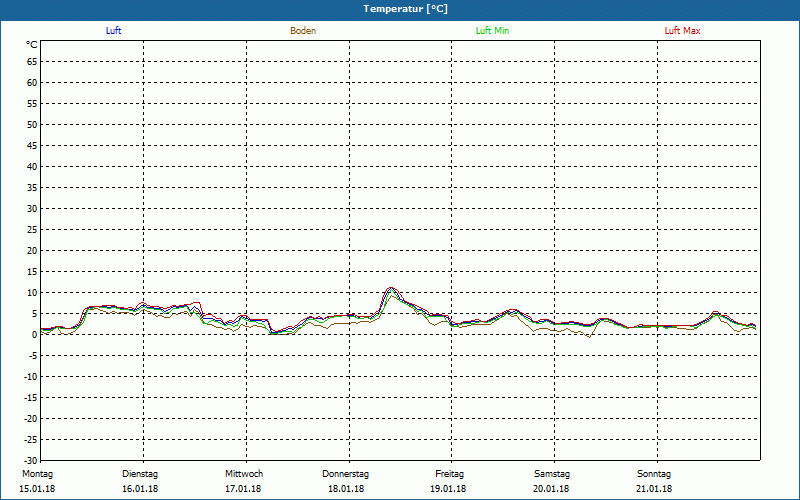Click the date 16.01.18
This screenshot has height=500, width=800.
pos(140,489)
